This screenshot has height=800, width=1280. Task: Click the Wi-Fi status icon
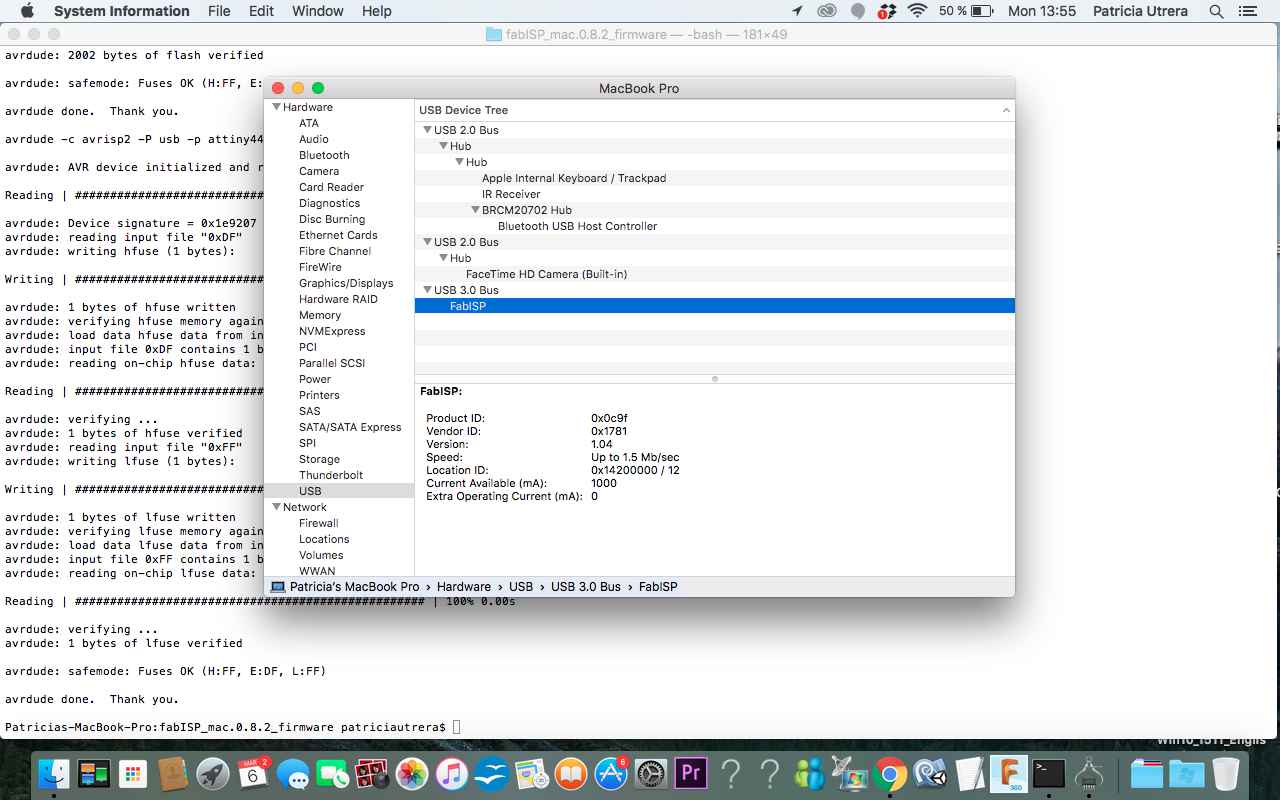point(917,11)
